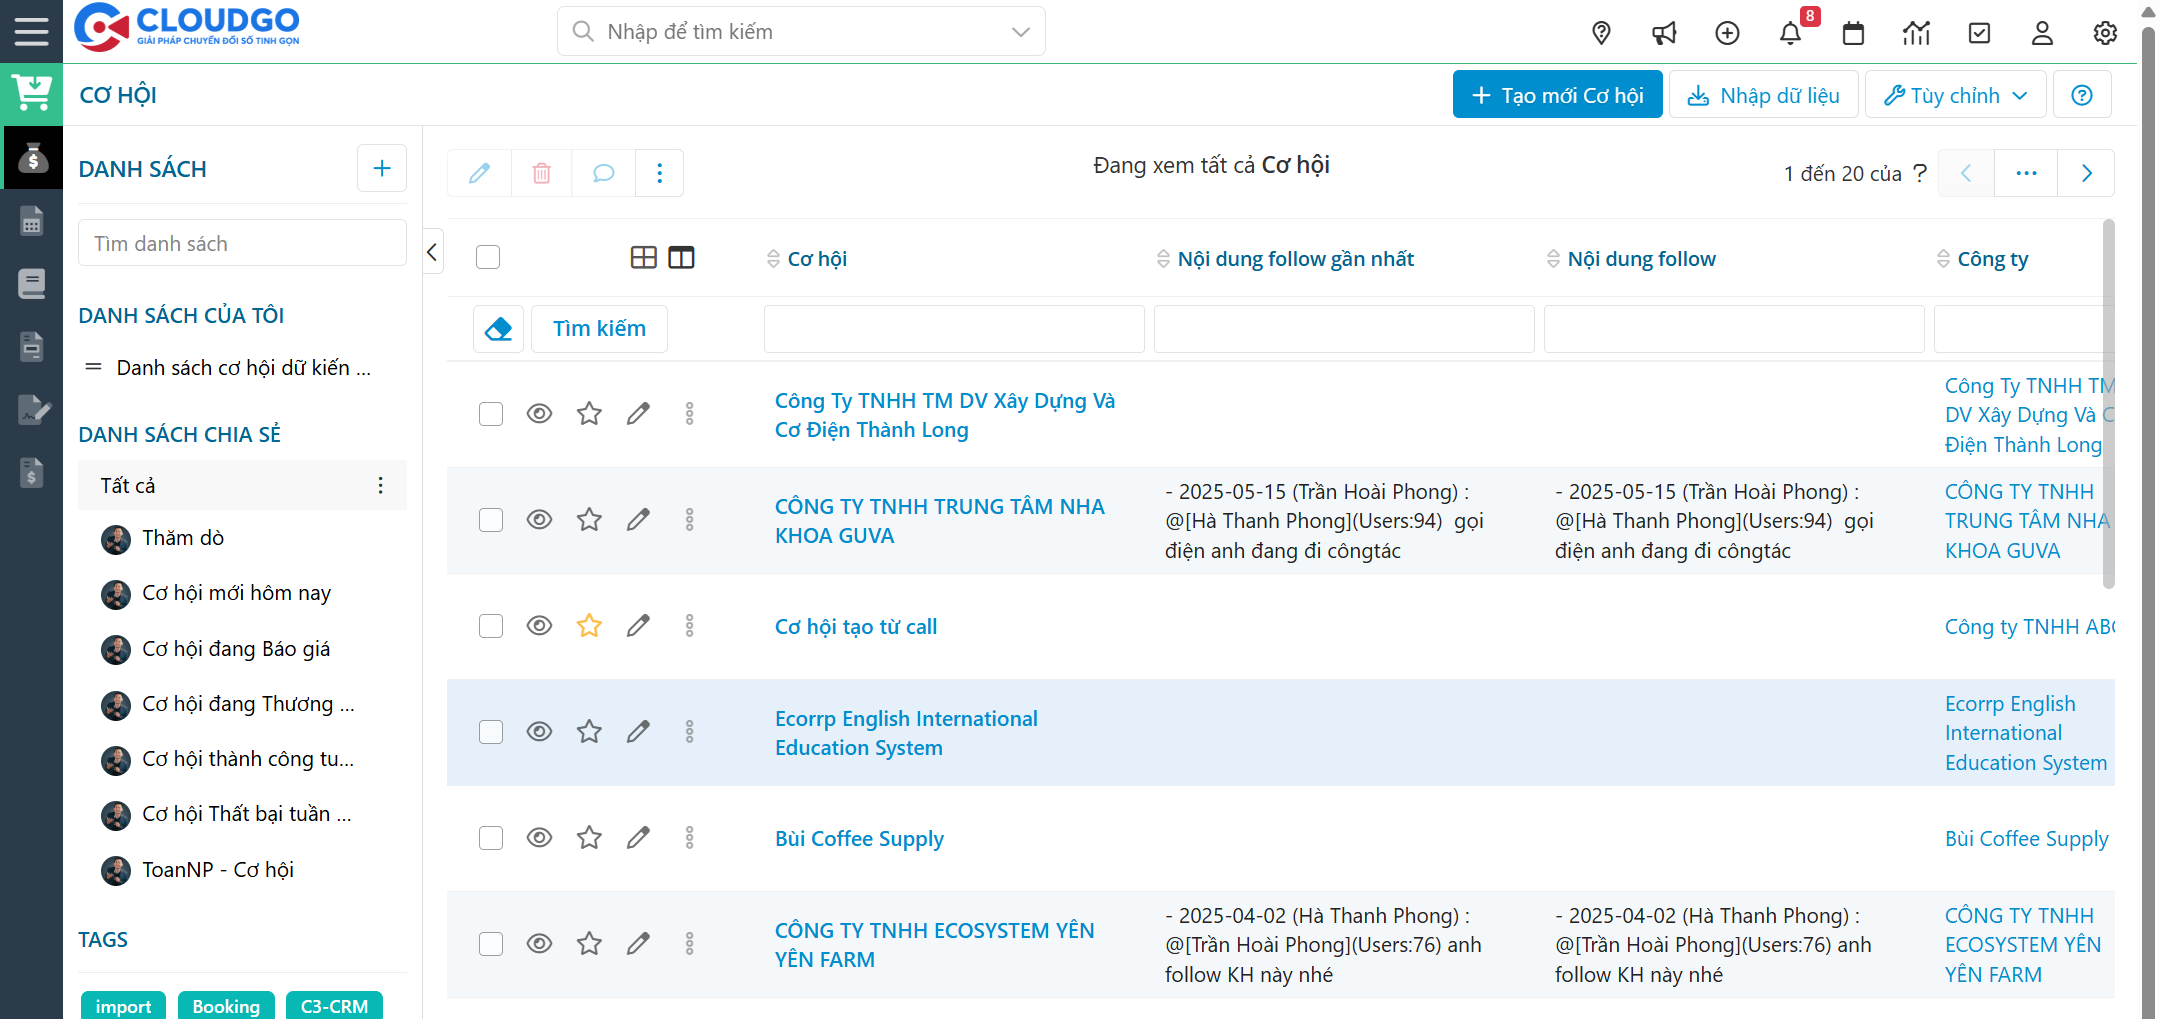
Task: Open the global search dropdown arrow
Action: pos(1020,32)
